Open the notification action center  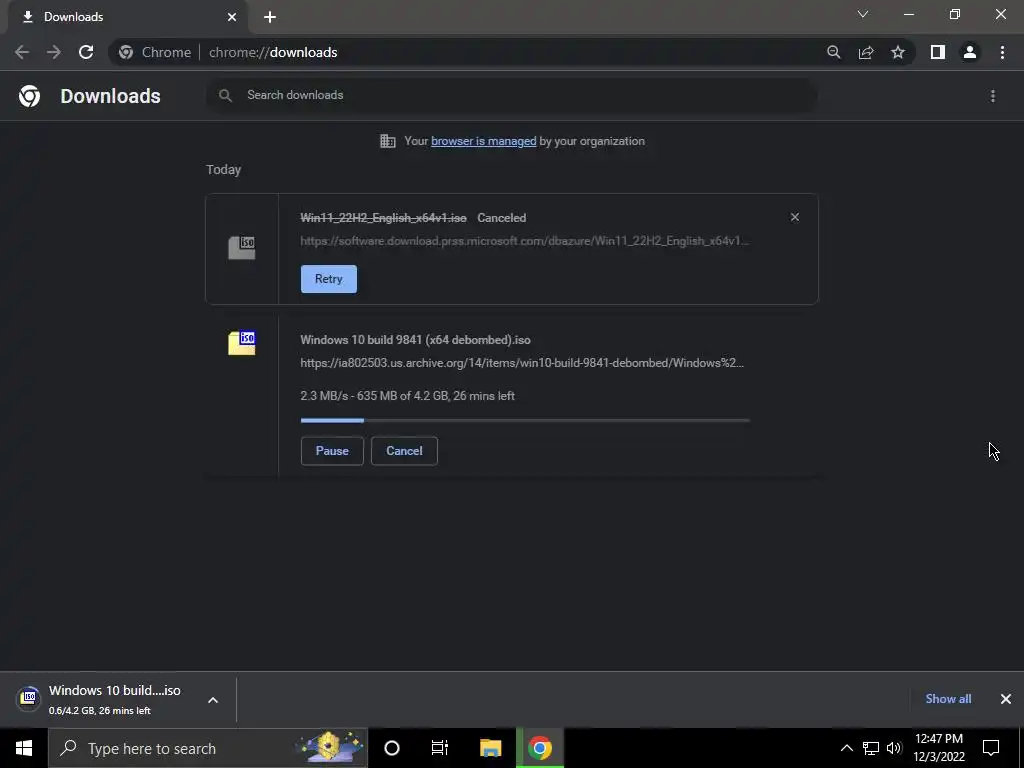[x=991, y=748]
